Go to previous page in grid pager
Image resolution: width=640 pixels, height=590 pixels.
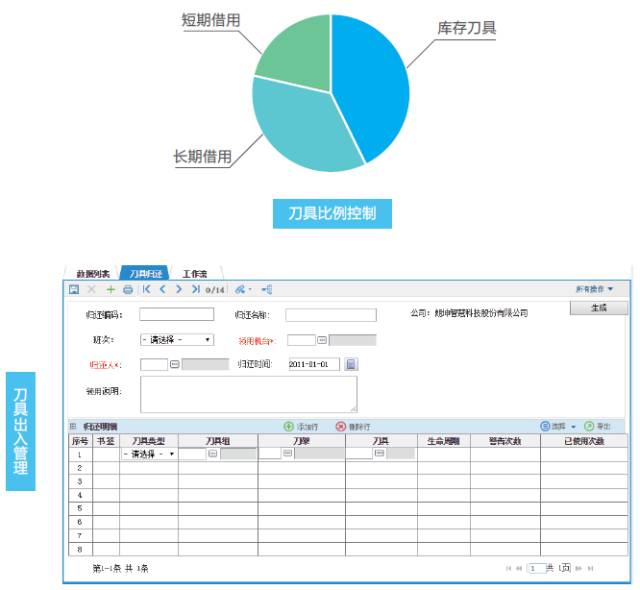pyautogui.click(x=519, y=568)
